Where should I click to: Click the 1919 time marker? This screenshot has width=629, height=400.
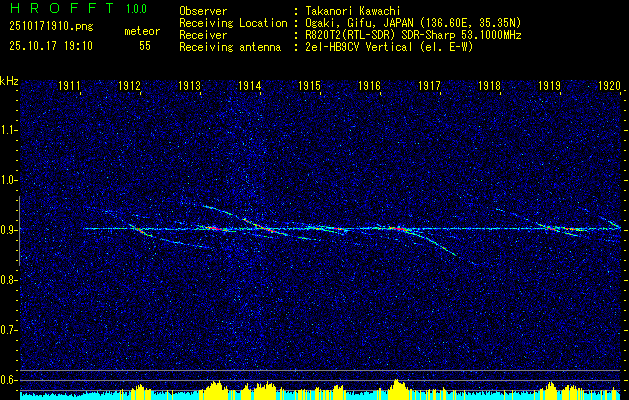549,85
